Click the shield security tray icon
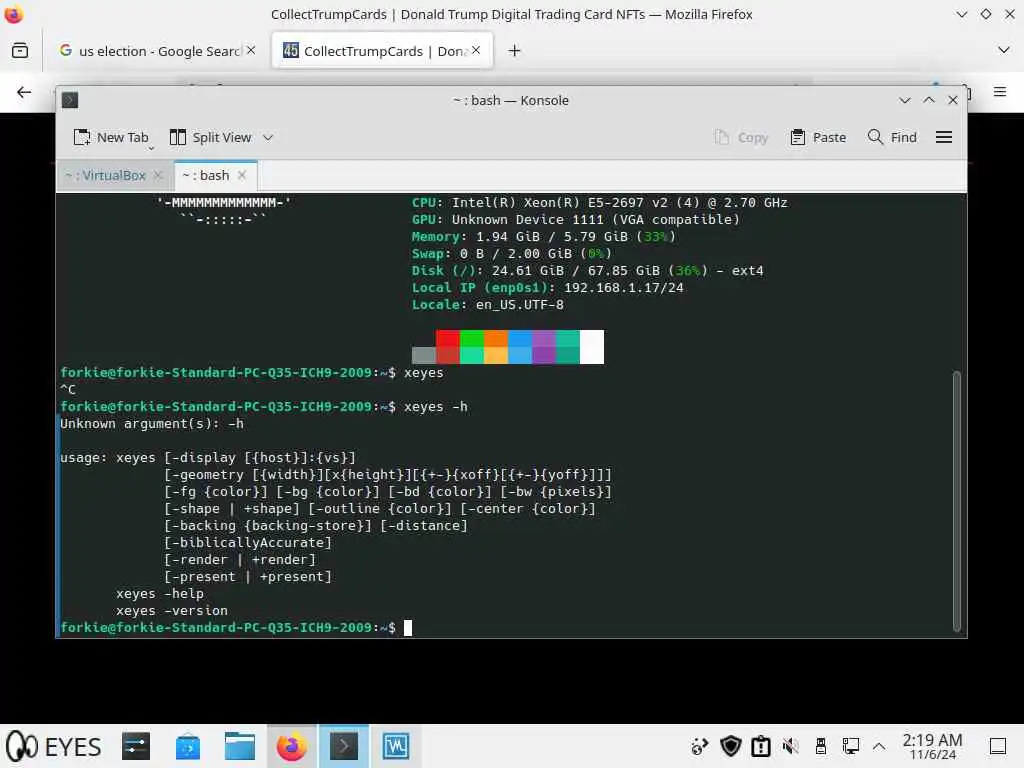The image size is (1024, 768). [731, 746]
